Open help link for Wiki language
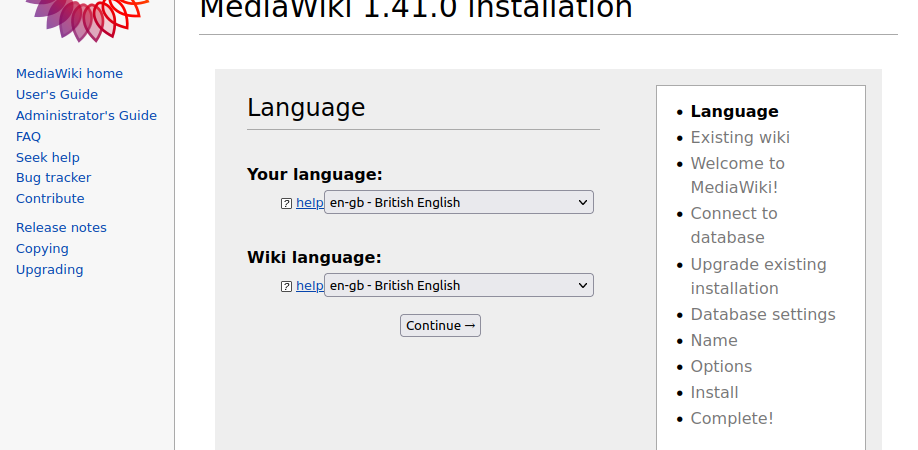Viewport: 918px width, 450px height. coord(310,286)
